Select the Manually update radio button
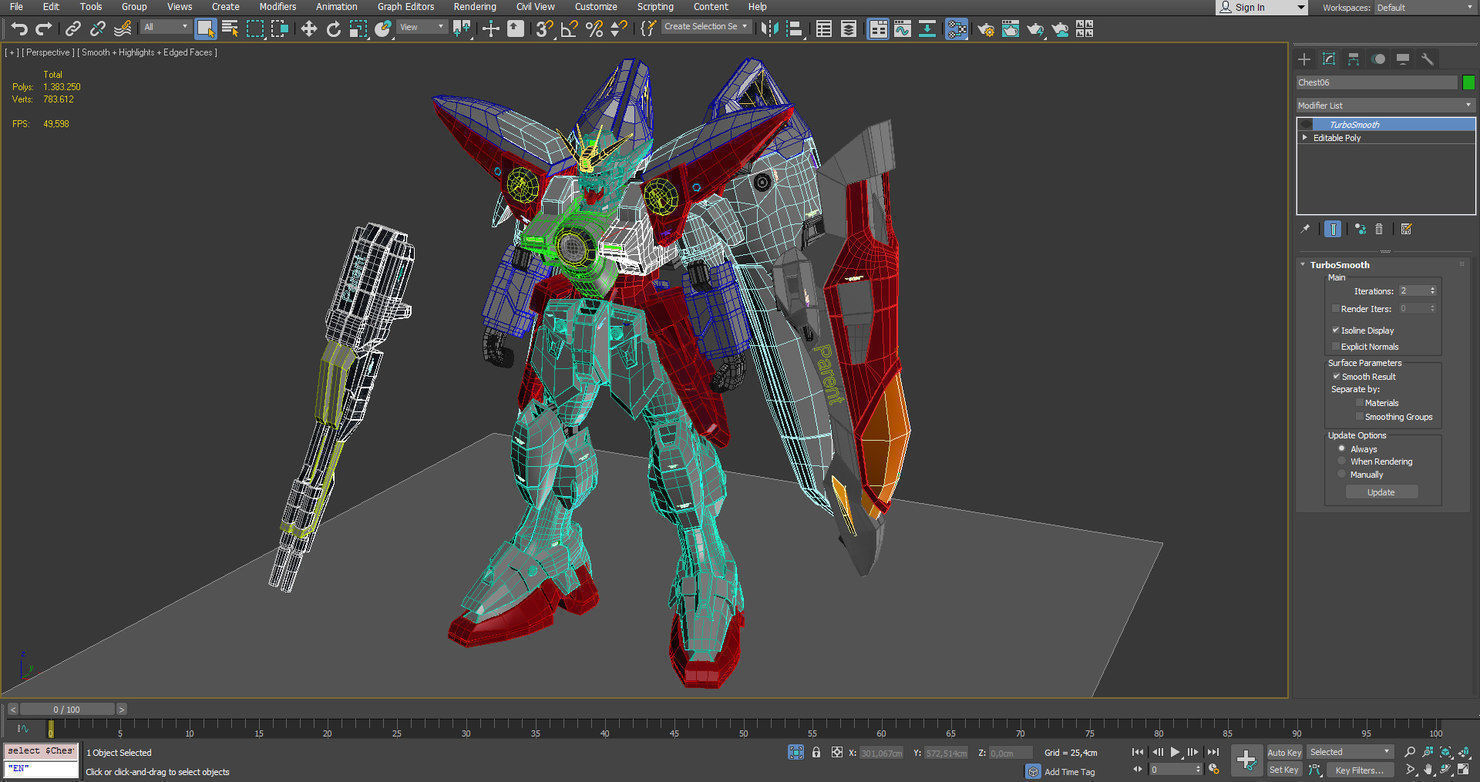The height and width of the screenshot is (782, 1480). pos(1342,474)
